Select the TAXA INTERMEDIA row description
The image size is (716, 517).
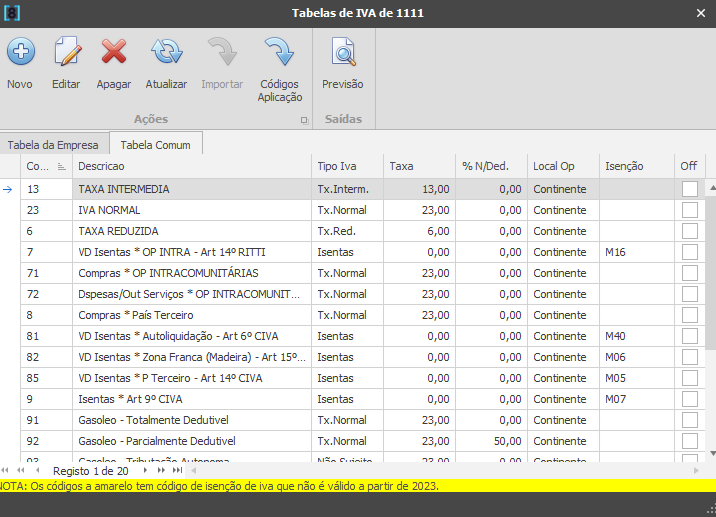(192, 189)
